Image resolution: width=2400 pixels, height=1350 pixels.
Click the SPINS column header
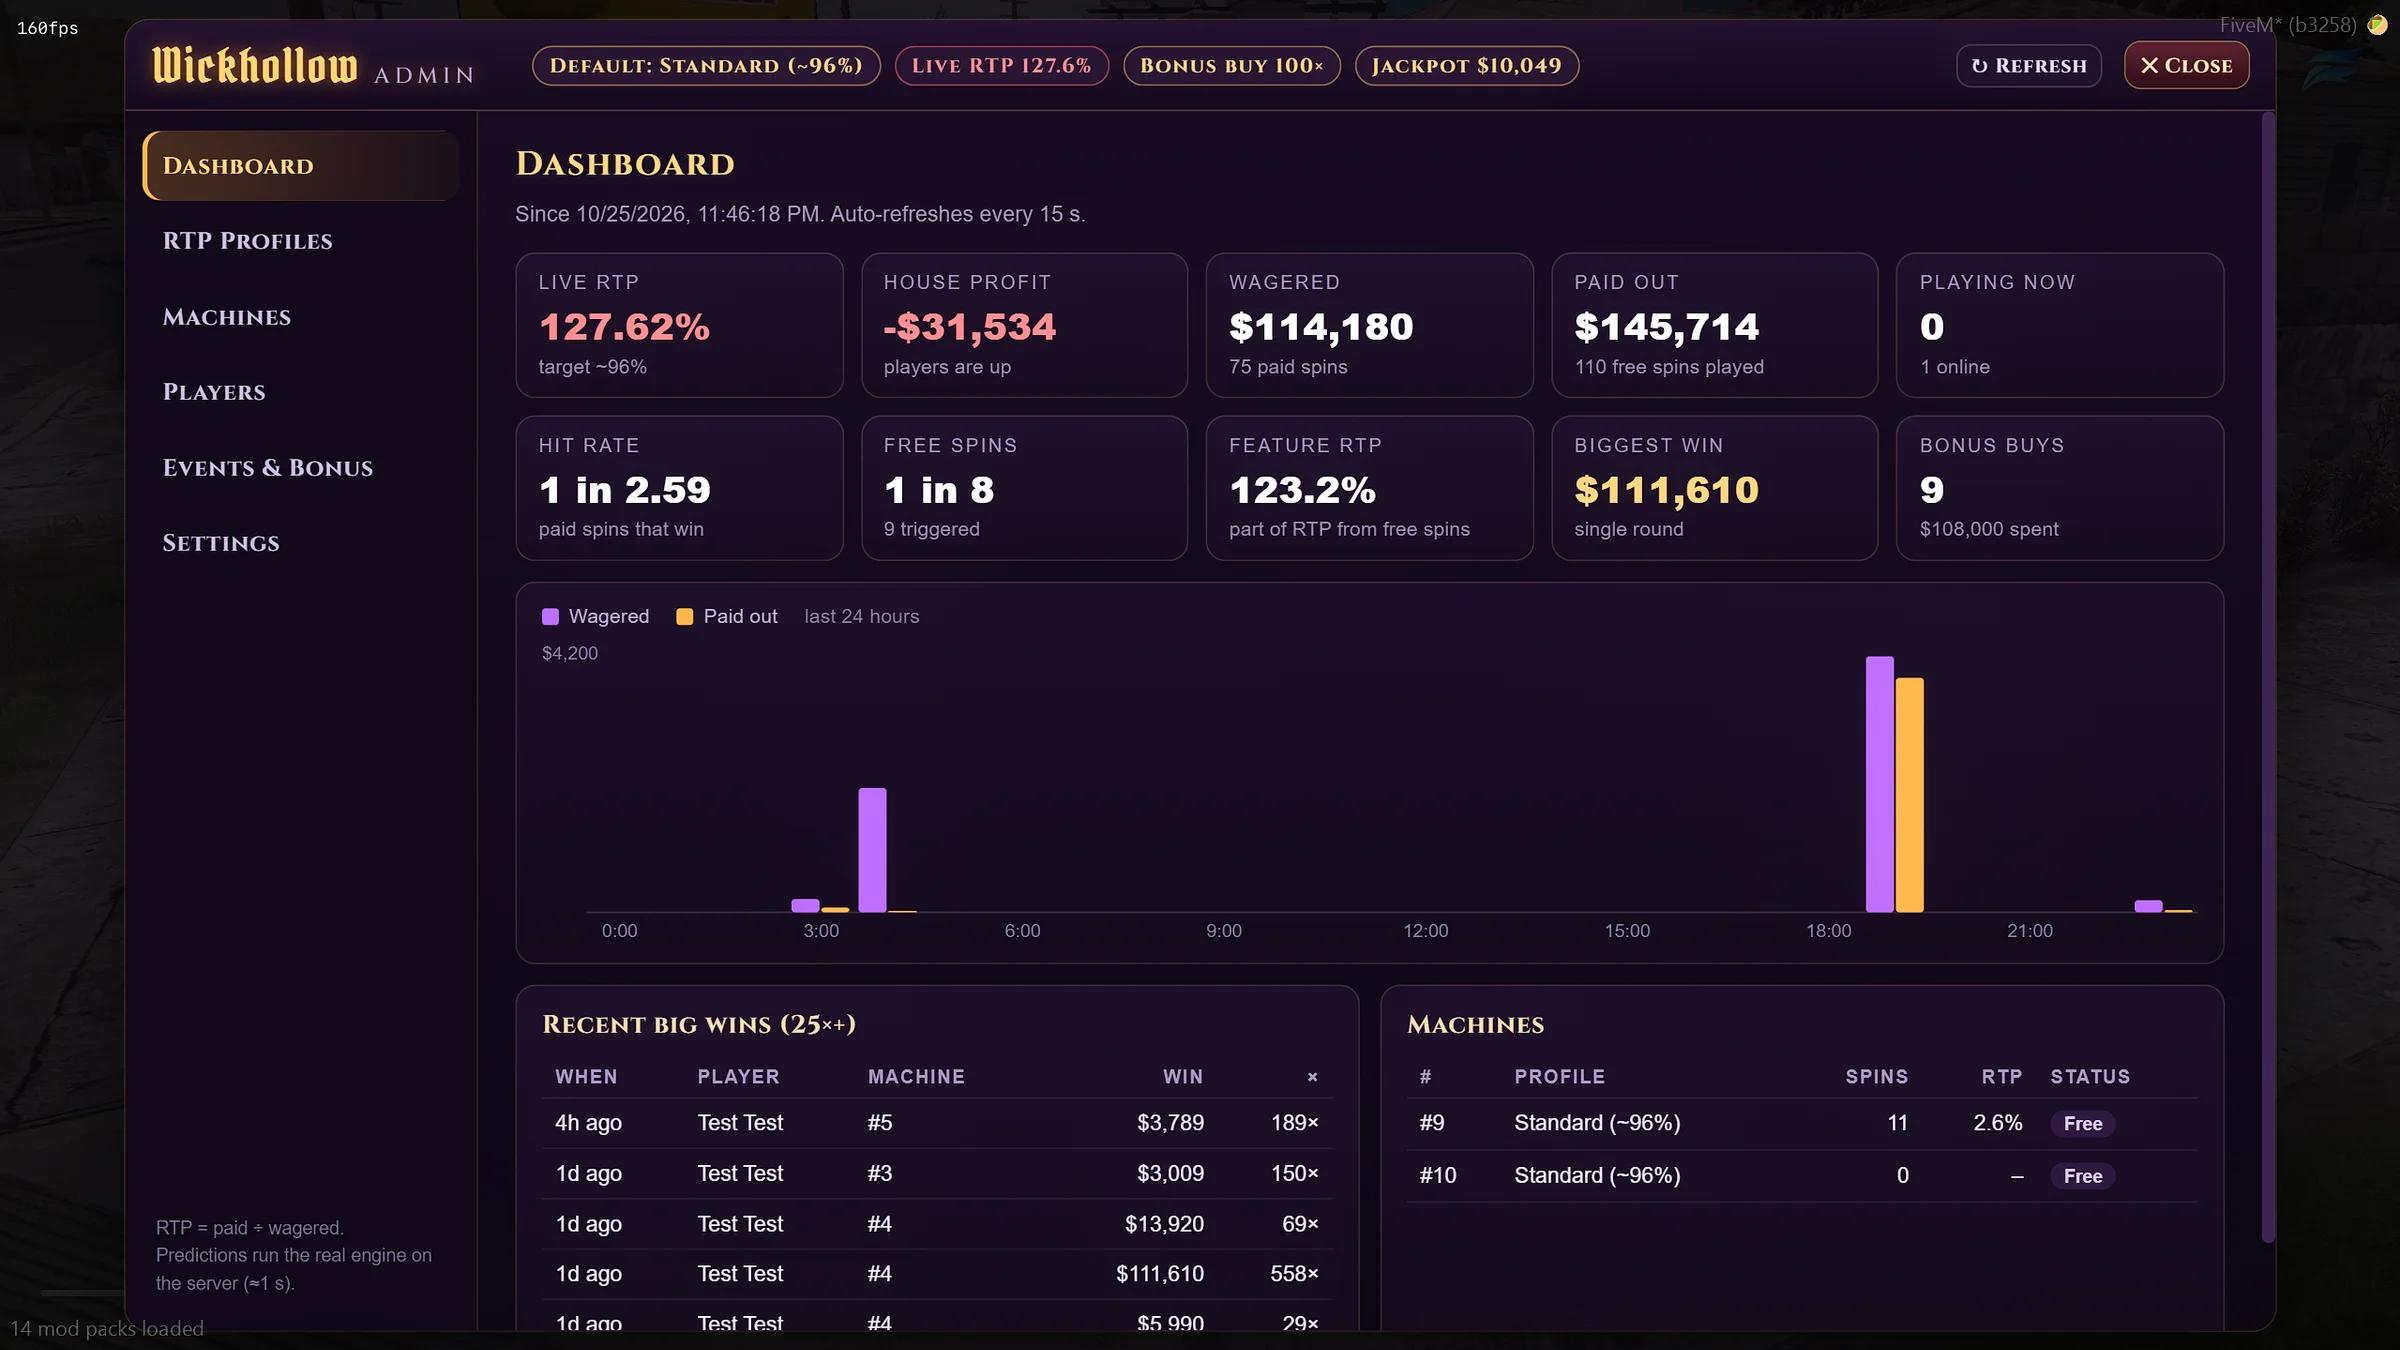pos(1876,1077)
